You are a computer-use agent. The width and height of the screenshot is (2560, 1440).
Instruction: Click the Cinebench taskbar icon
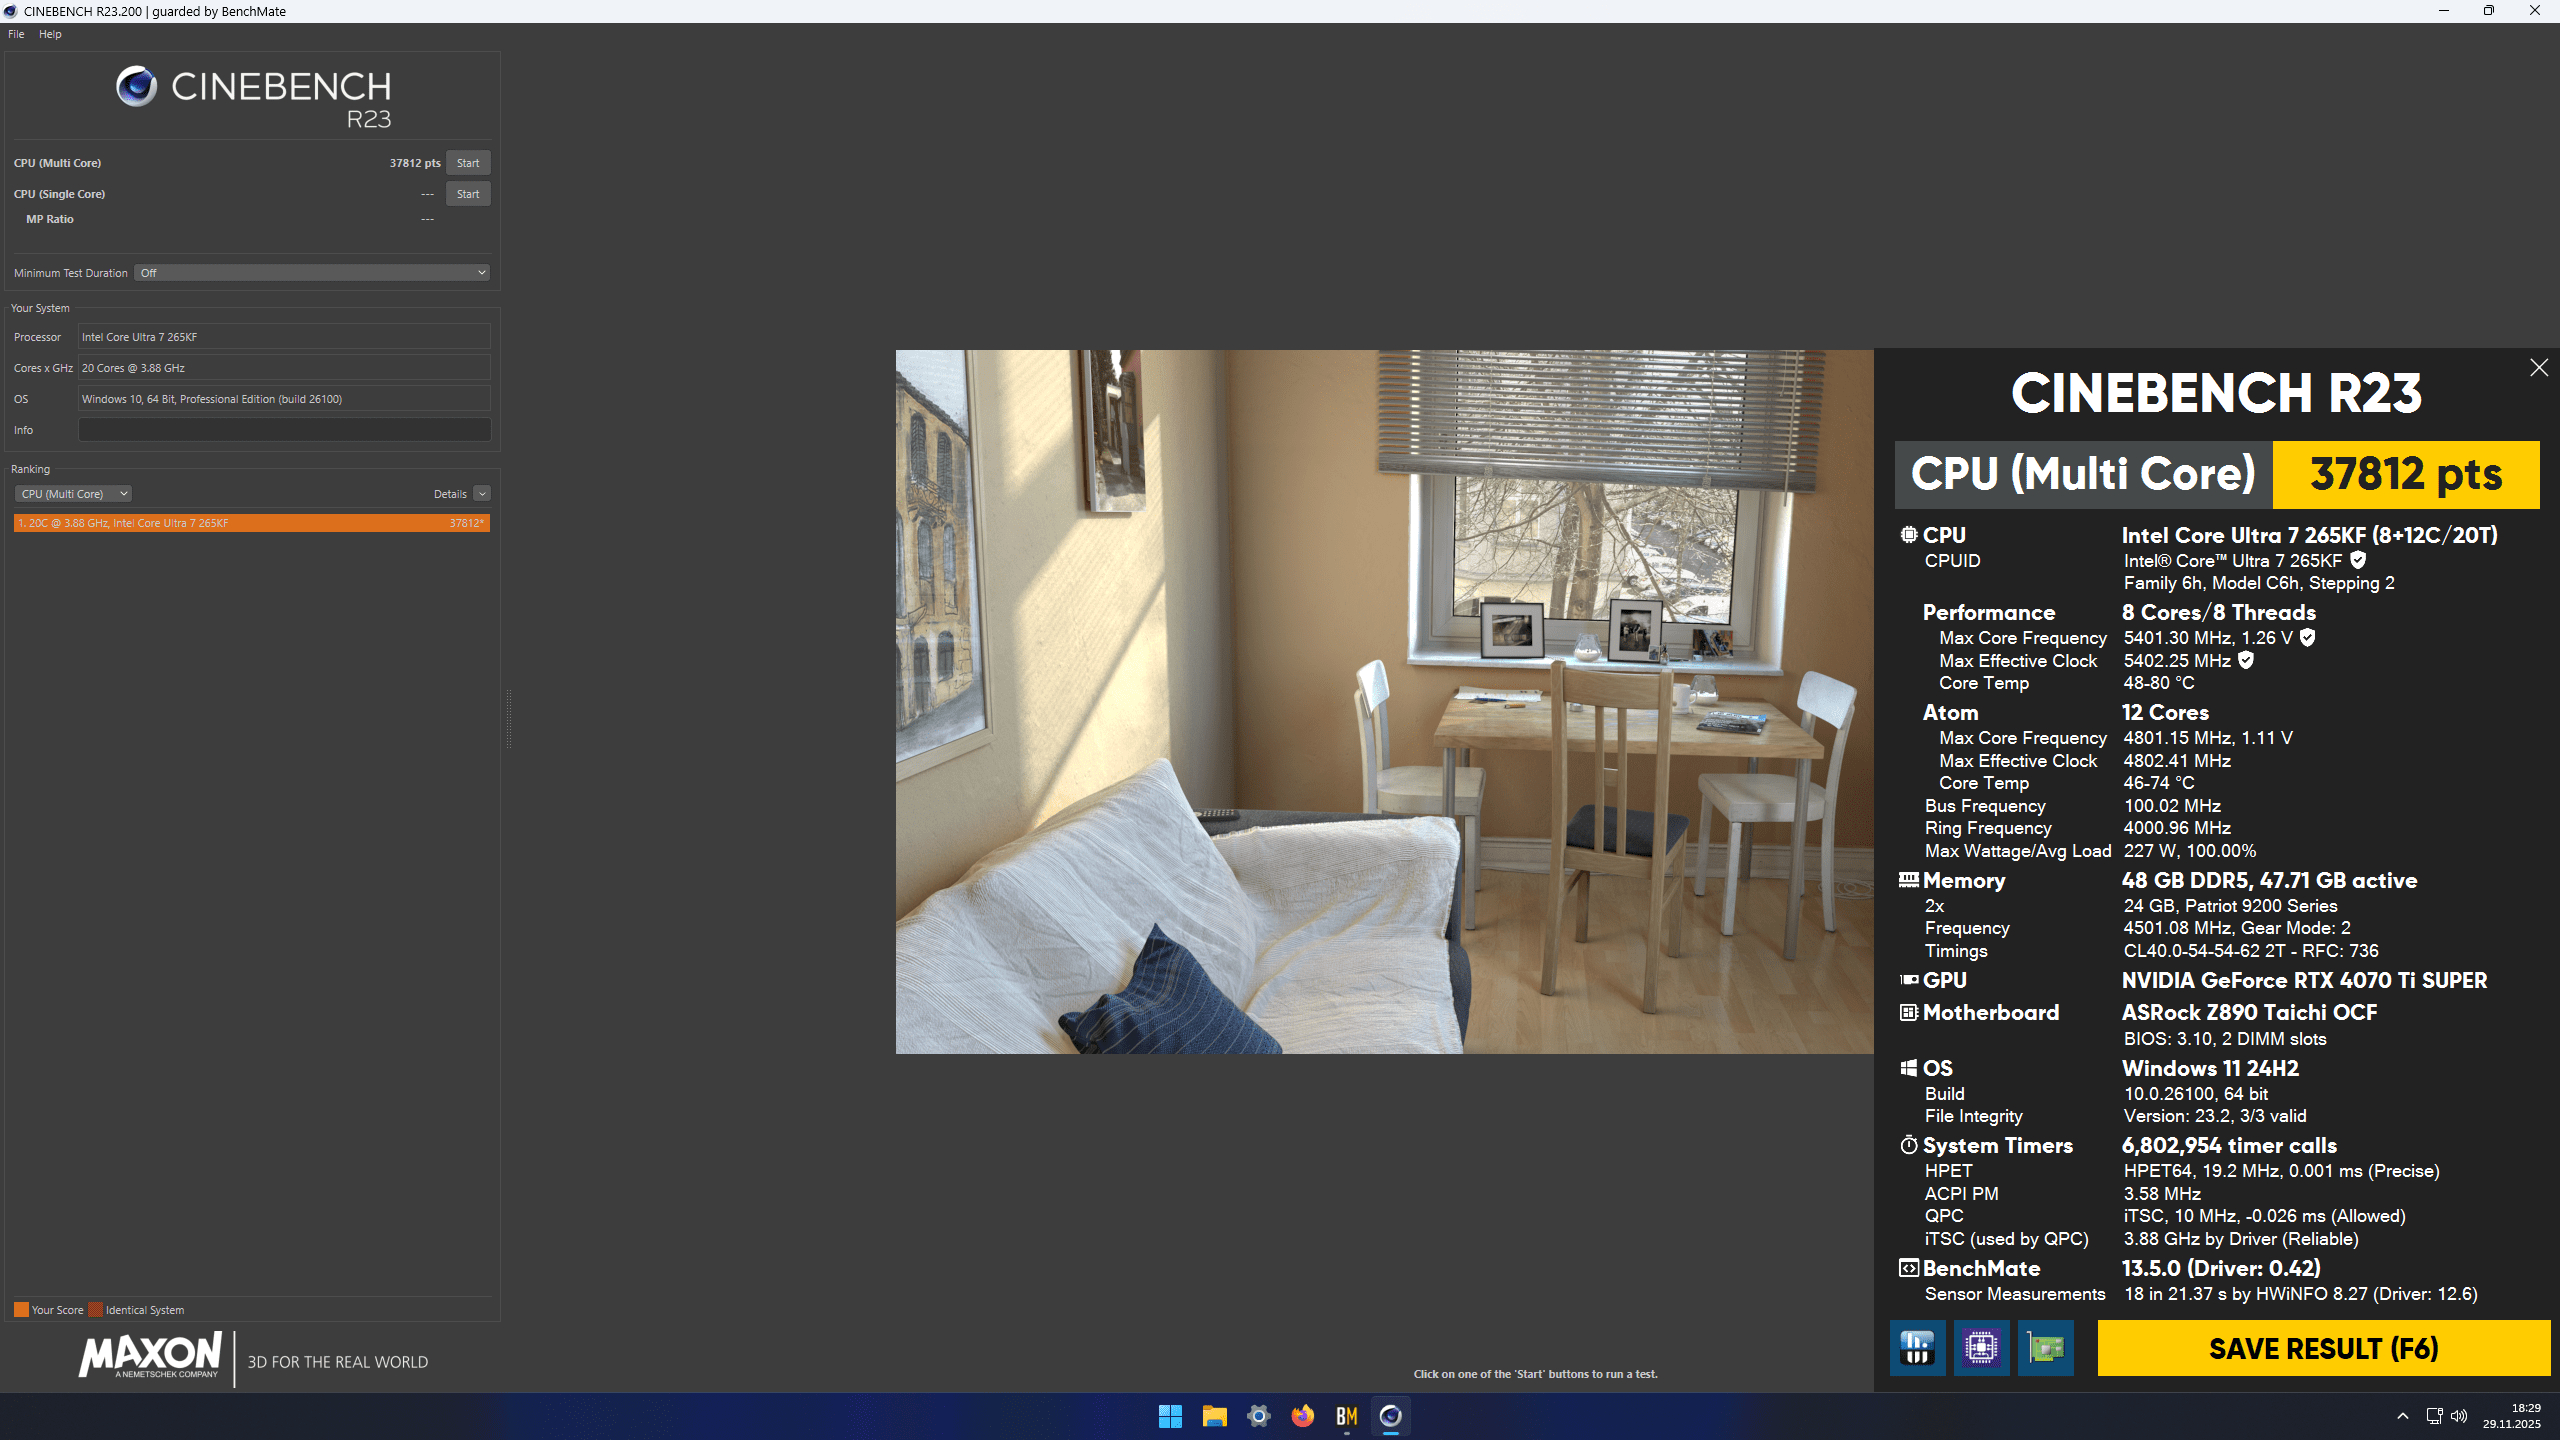click(1390, 1416)
